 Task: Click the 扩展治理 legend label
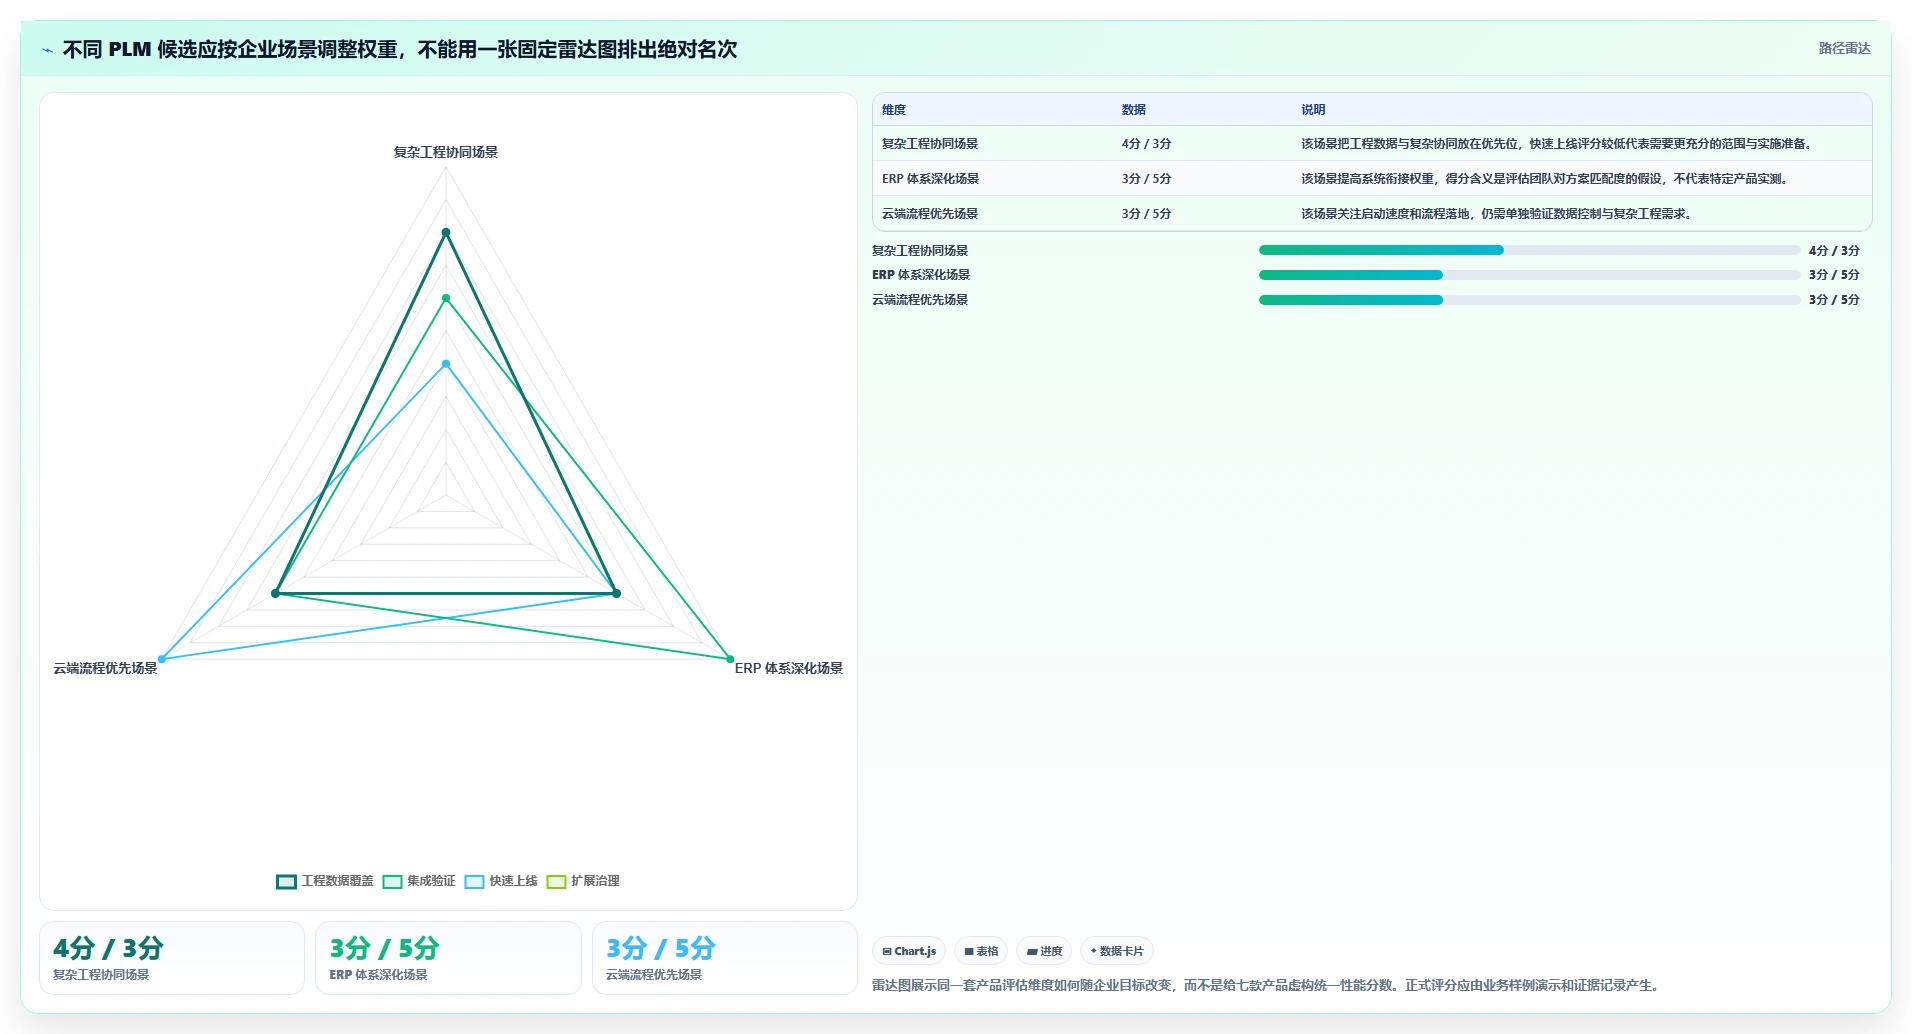595,881
